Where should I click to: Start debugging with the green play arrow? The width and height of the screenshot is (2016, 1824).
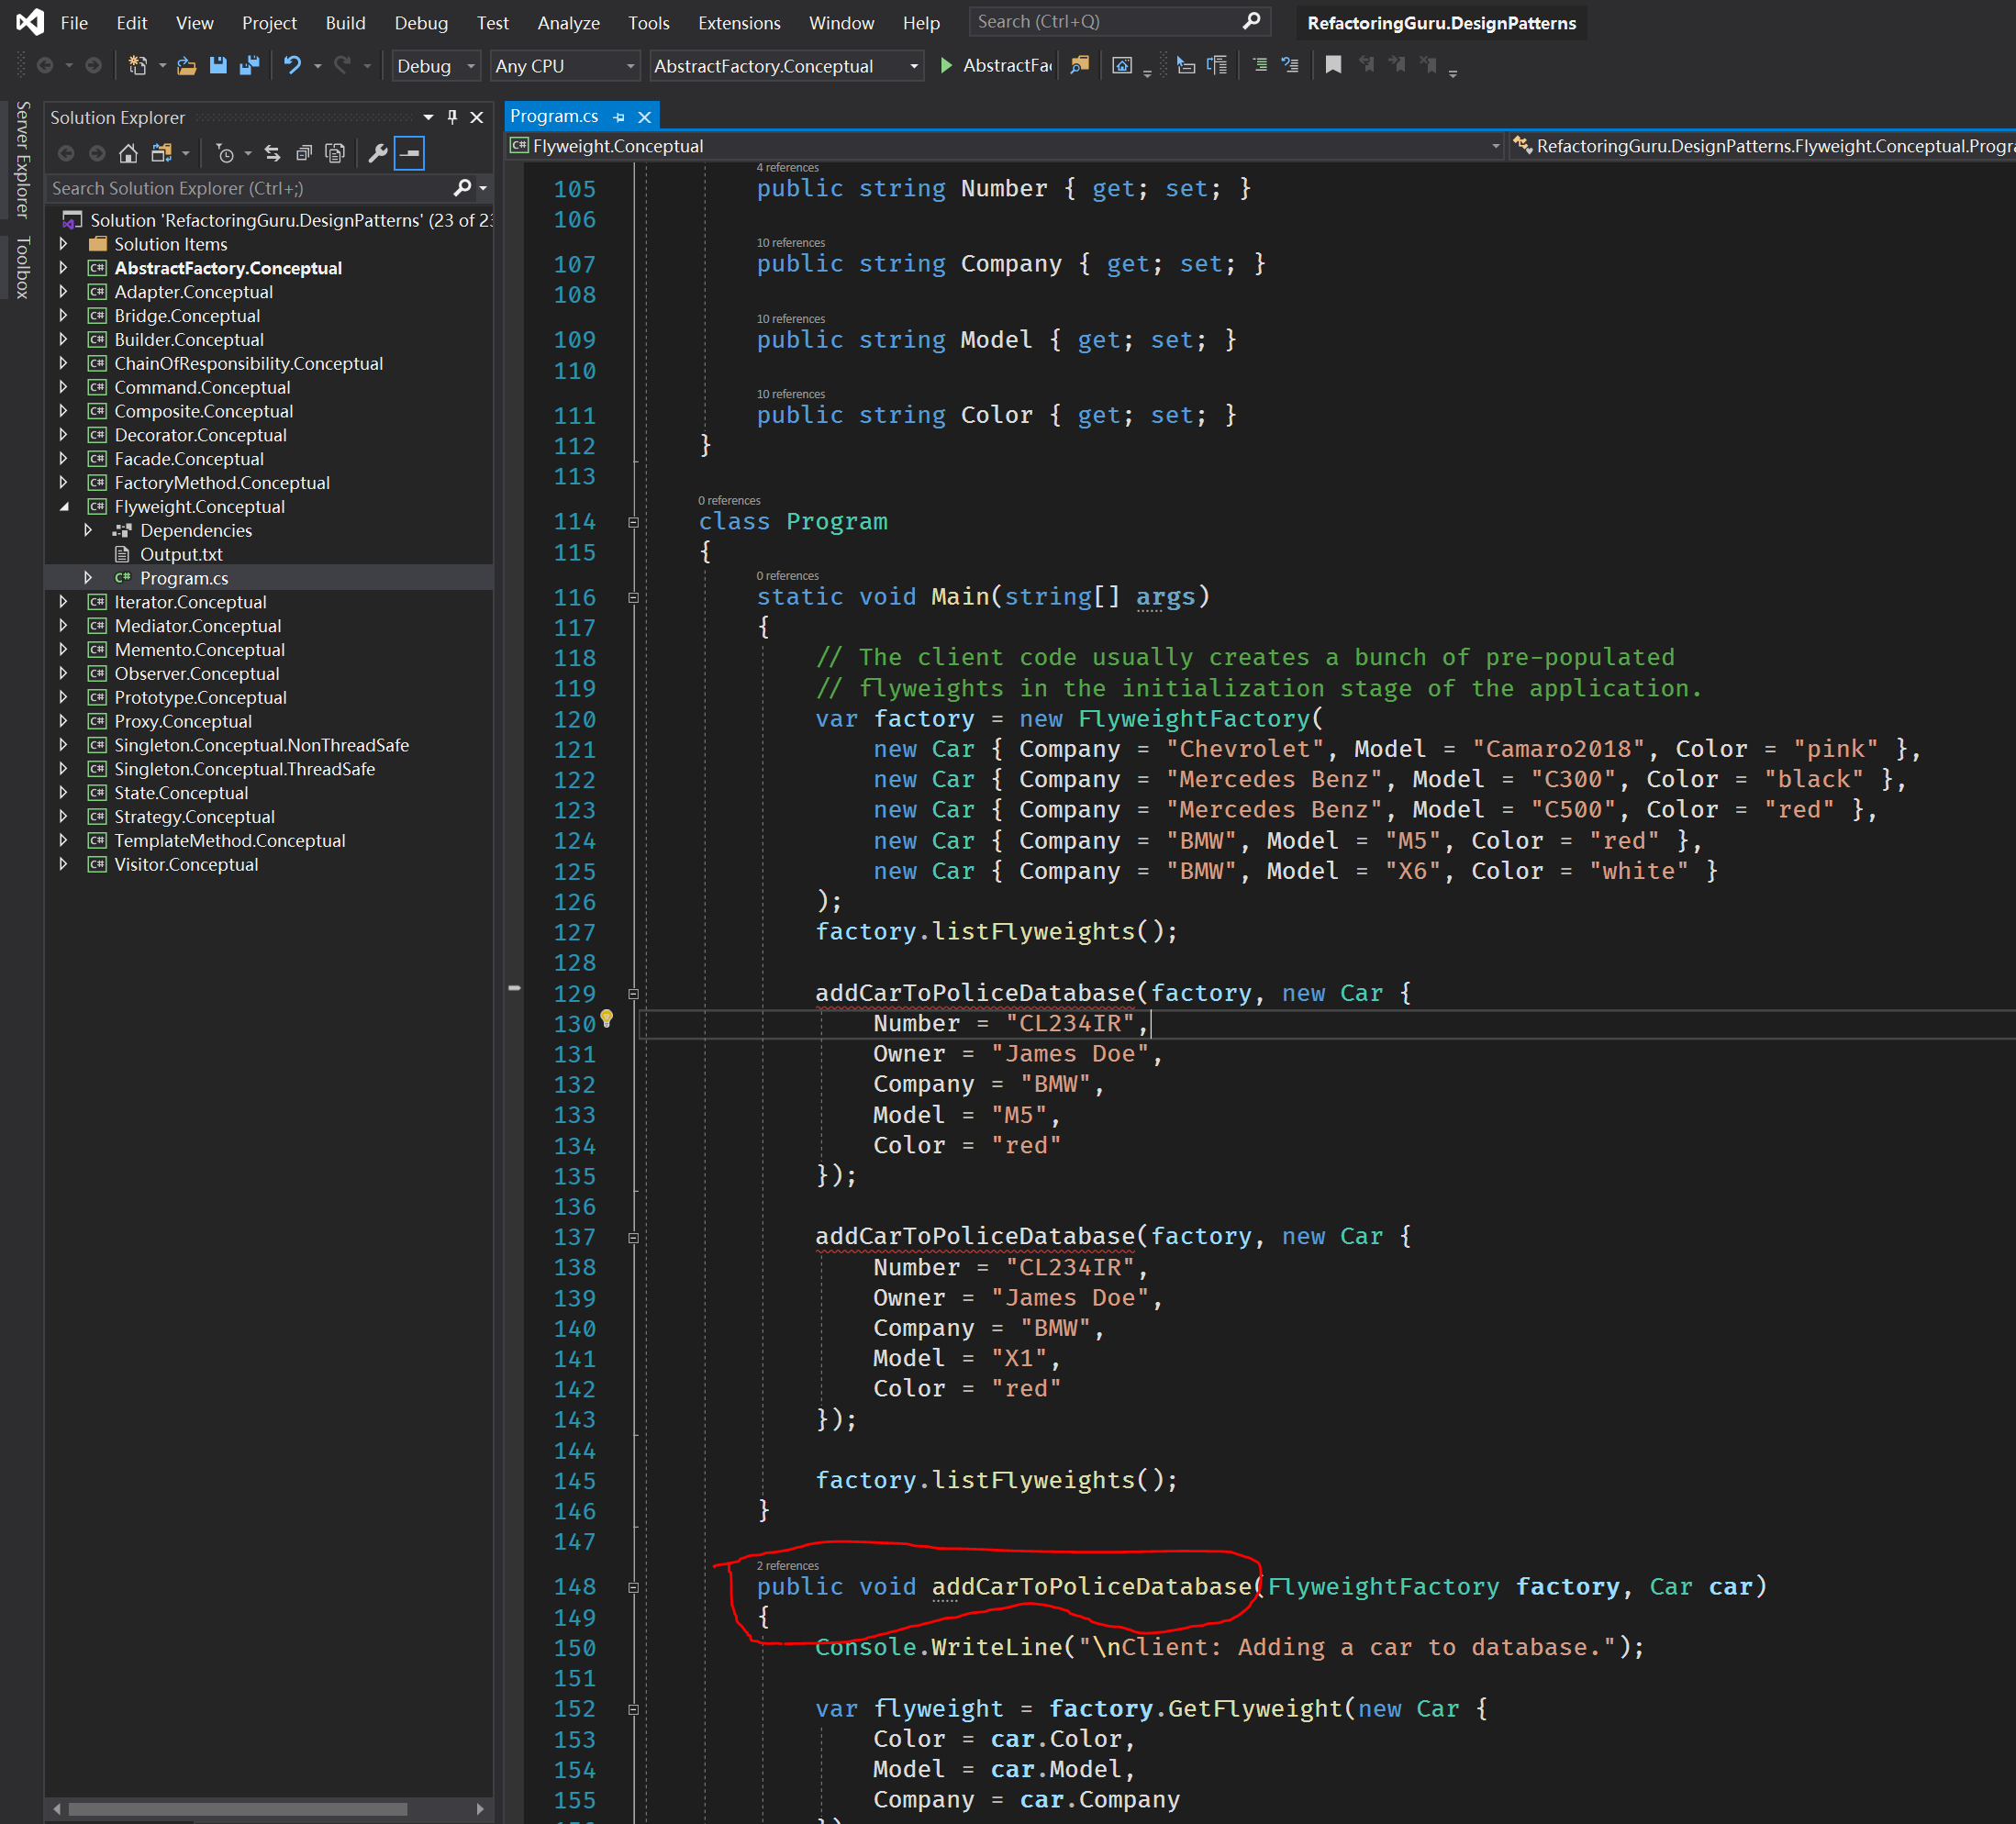coord(946,66)
